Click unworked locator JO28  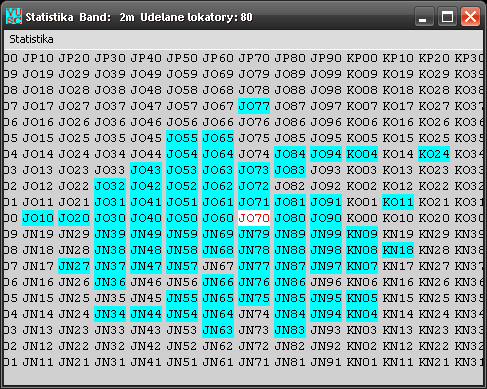(x=74, y=90)
